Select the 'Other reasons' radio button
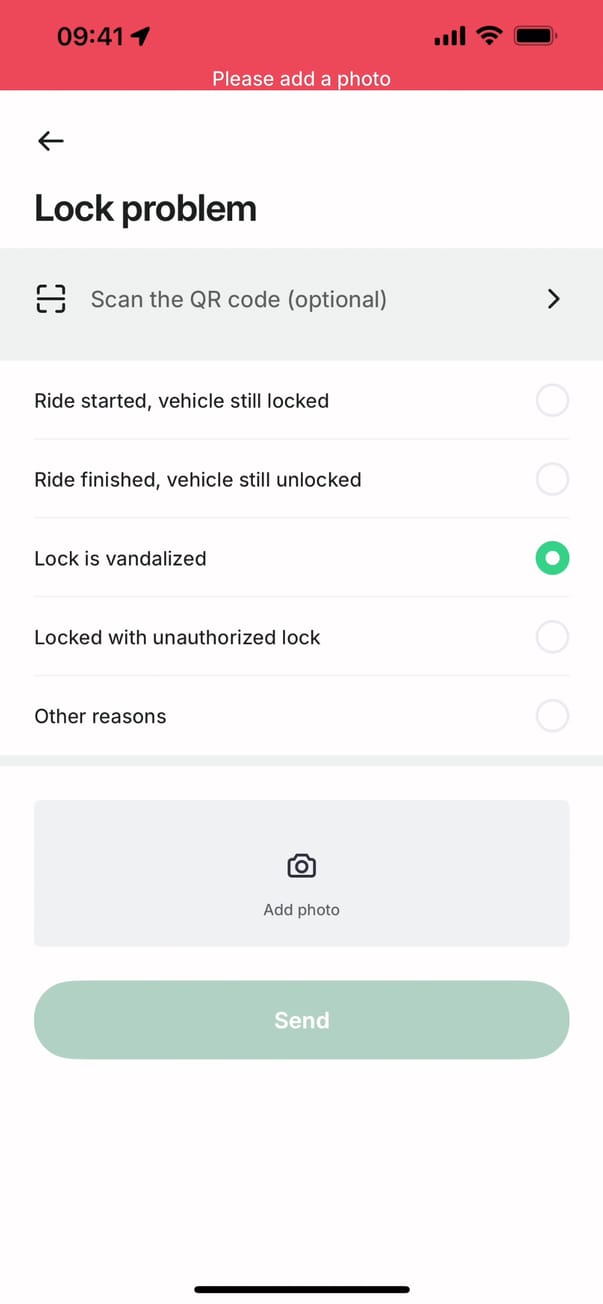Viewport: 603px width, 1304px height. tap(552, 716)
